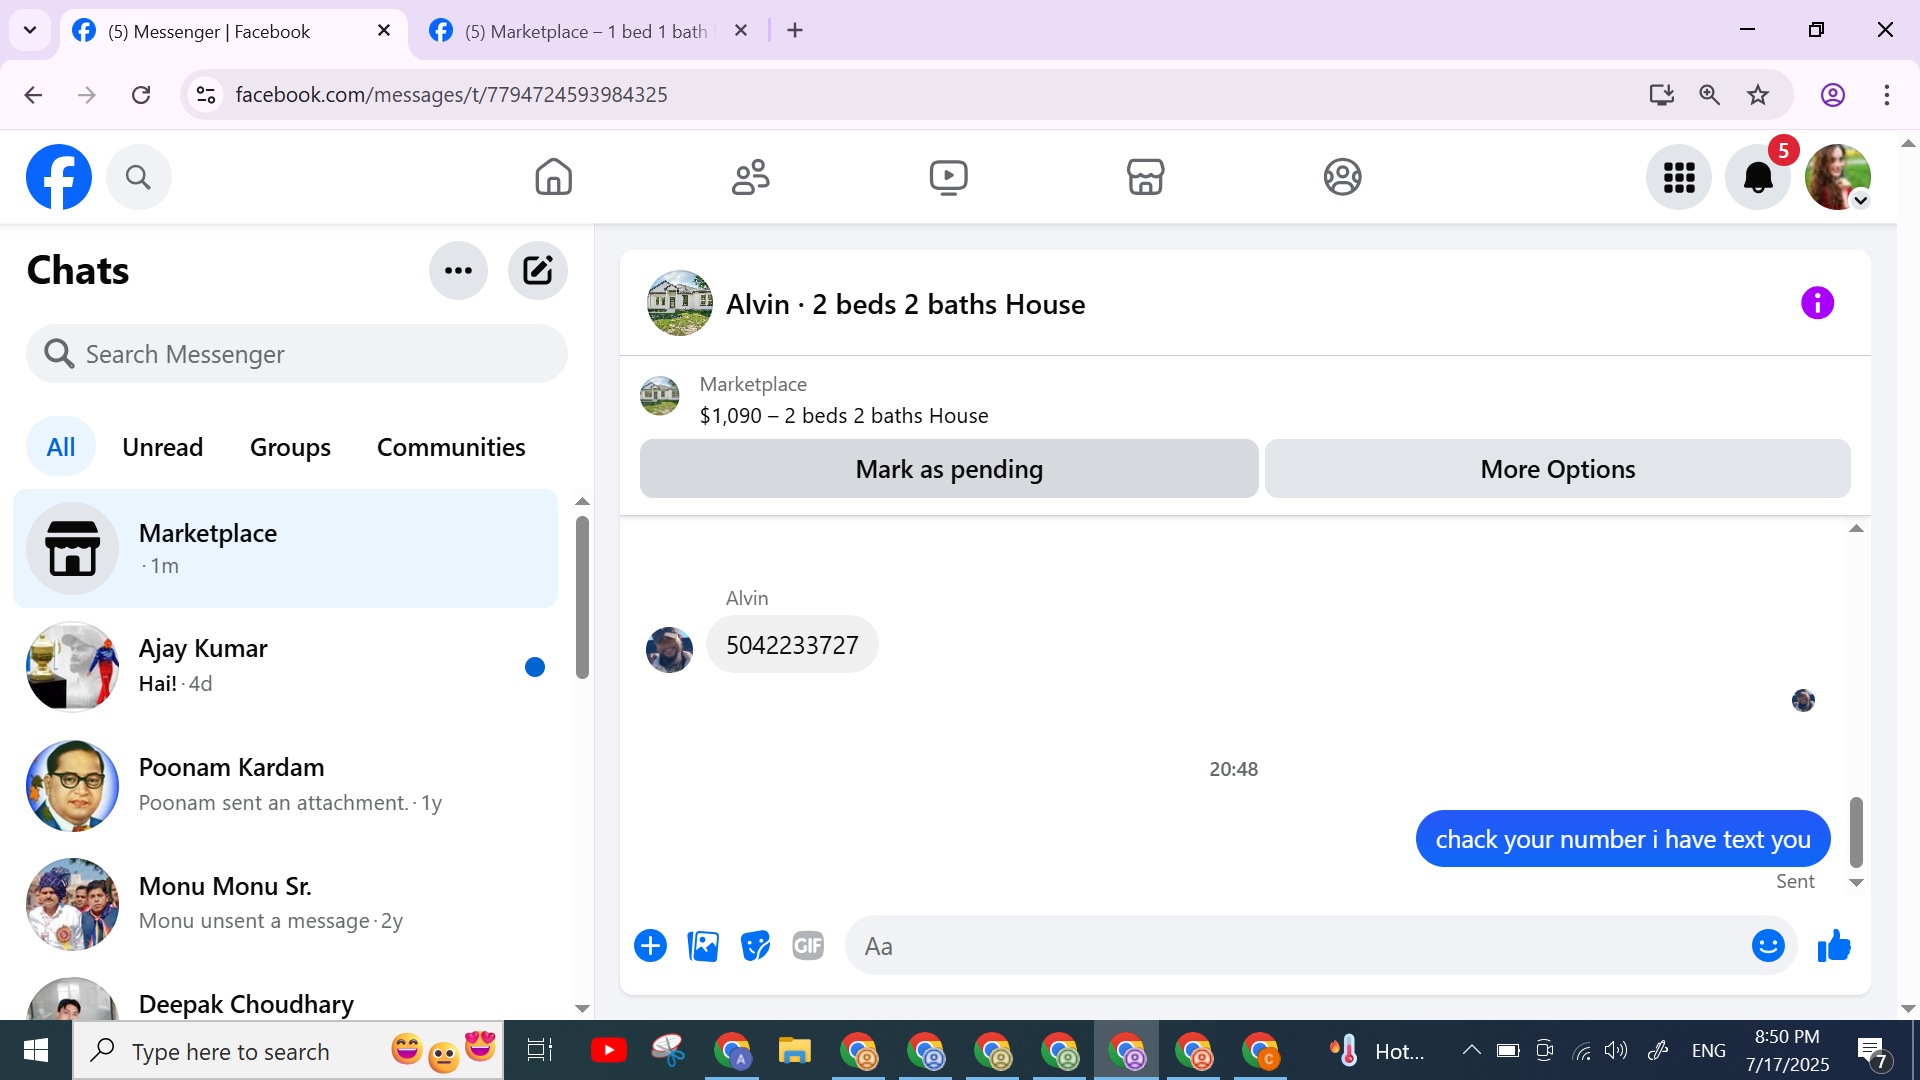
Task: Go to the Home feed icon
Action: (x=553, y=177)
